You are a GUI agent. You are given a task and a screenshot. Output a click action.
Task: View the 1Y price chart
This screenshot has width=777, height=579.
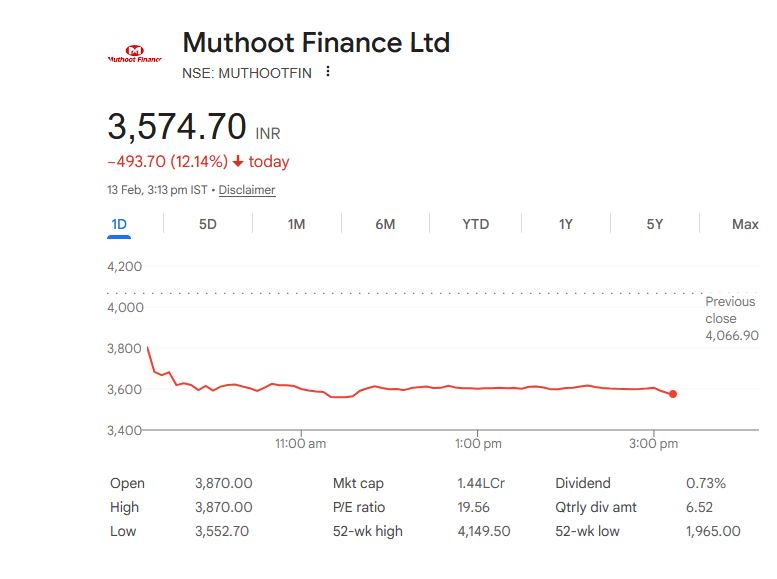click(565, 224)
